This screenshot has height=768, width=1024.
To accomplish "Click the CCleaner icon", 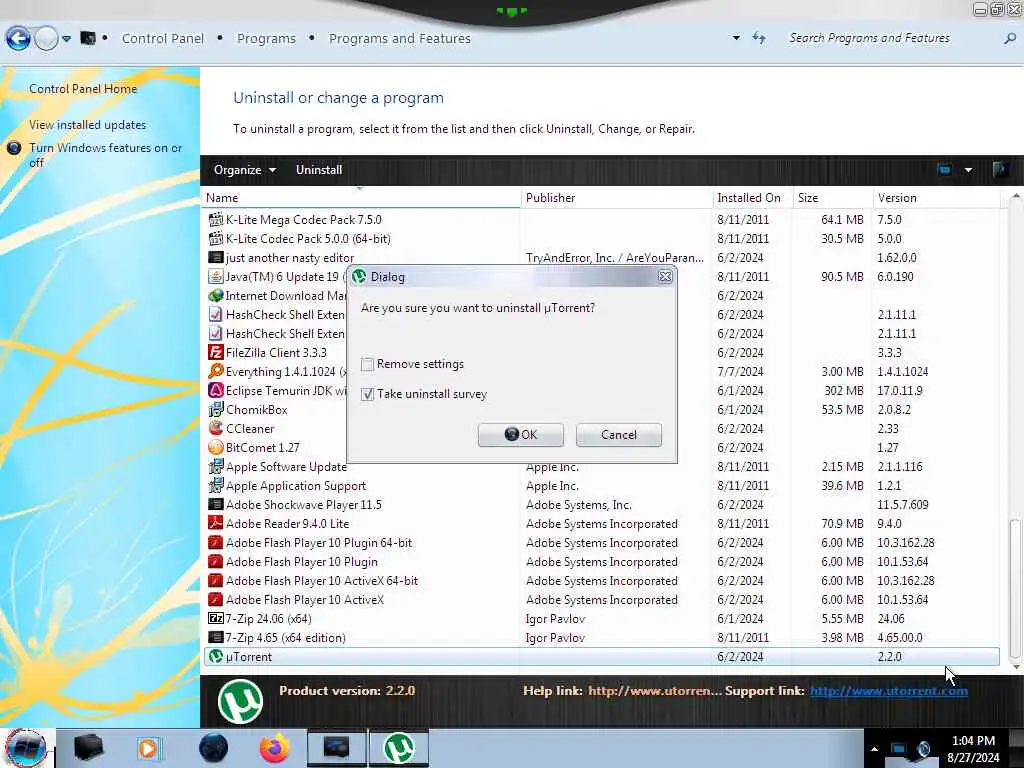I will click(216, 428).
